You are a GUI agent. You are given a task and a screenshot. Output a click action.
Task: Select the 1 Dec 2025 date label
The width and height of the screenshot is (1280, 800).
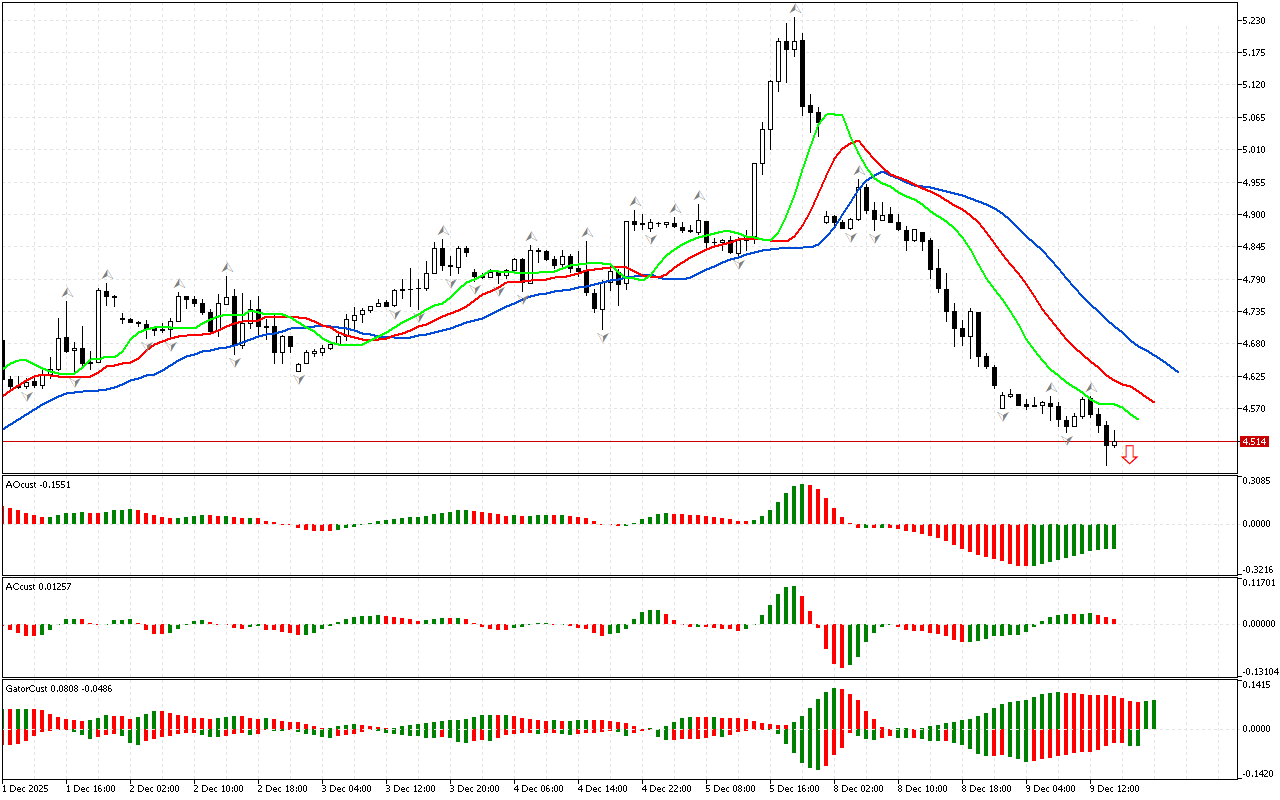pos(27,788)
